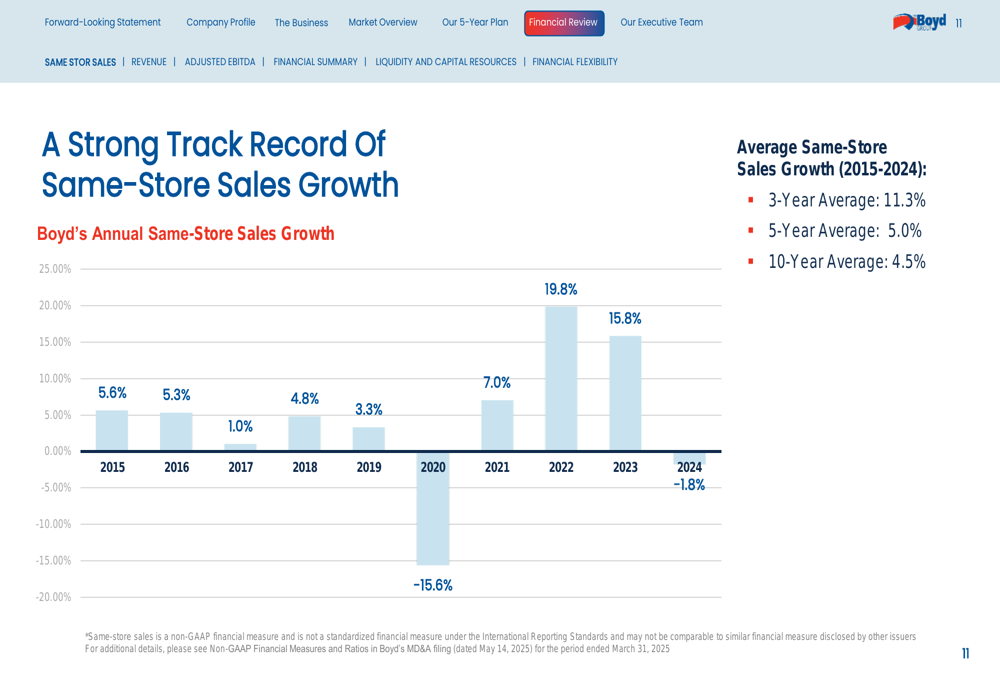Click the '25.00%' y-axis label
1000x685 pixels.
pos(55,269)
